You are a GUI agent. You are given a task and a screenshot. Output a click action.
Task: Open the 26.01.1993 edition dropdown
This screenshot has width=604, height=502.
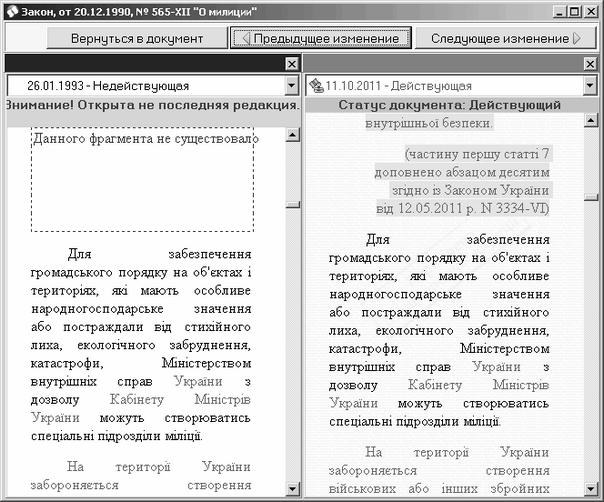[x=292, y=86]
